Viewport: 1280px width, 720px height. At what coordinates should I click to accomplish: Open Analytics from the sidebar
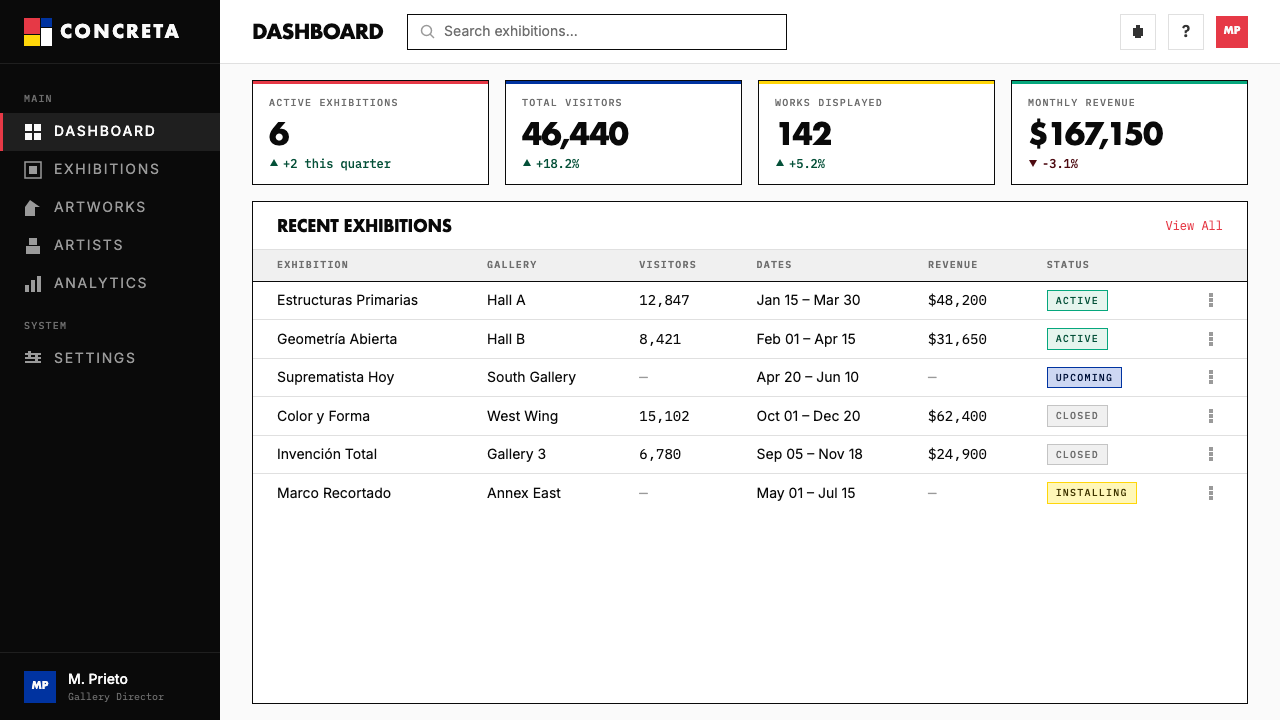click(110, 284)
